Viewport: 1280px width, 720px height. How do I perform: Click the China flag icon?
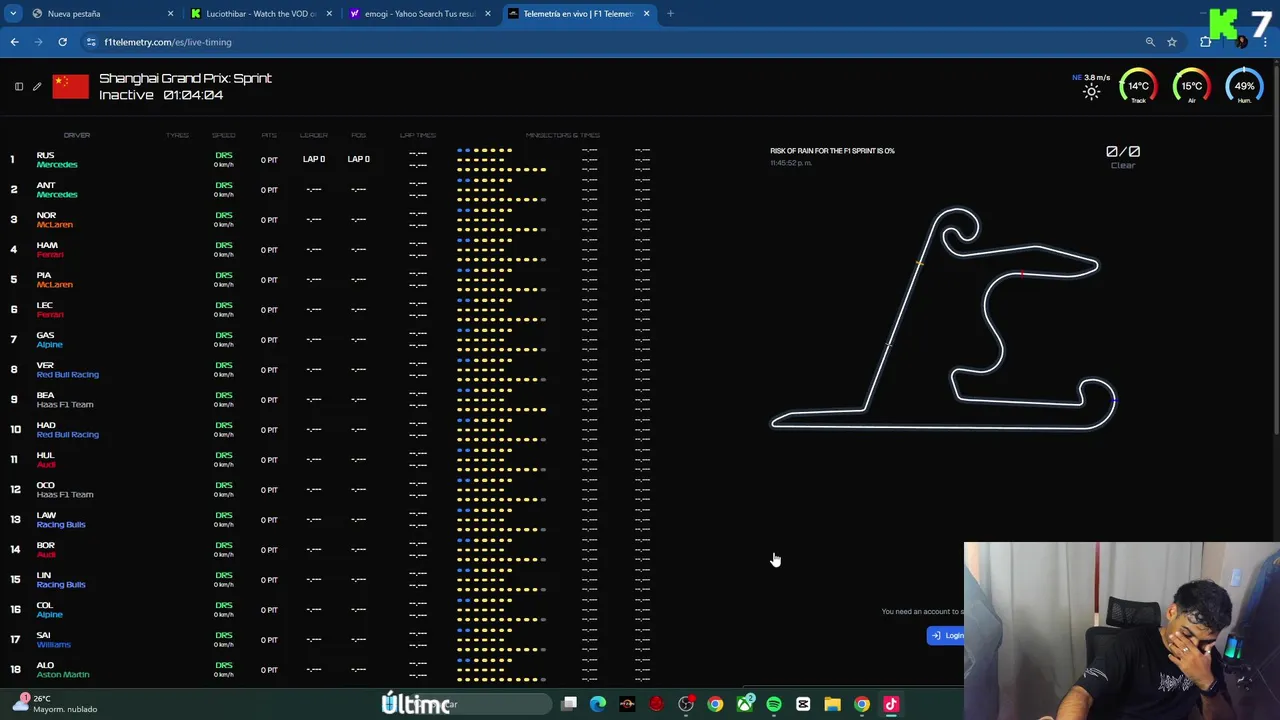[x=70, y=86]
